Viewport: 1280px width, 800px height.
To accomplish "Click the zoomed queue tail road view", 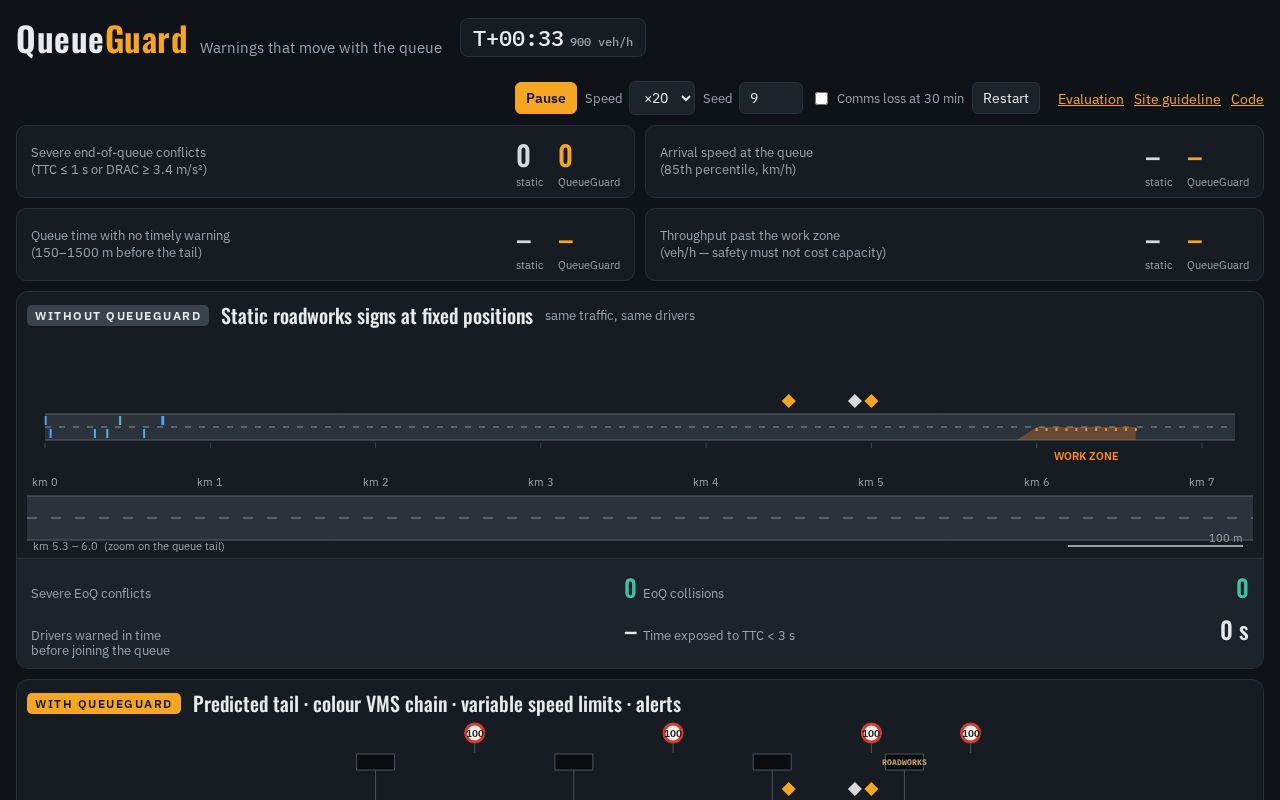I will 640,518.
